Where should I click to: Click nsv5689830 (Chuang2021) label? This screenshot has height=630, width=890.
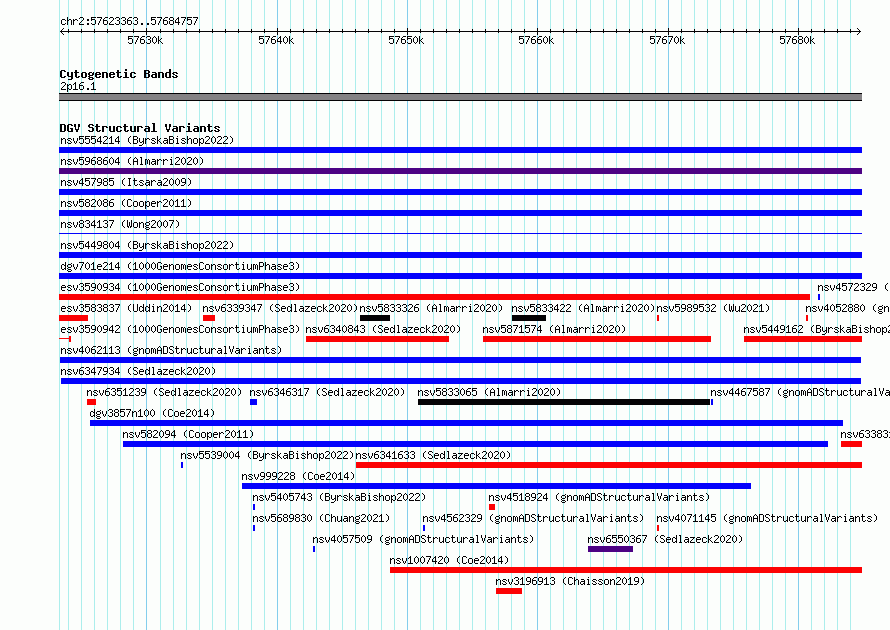(x=321, y=518)
